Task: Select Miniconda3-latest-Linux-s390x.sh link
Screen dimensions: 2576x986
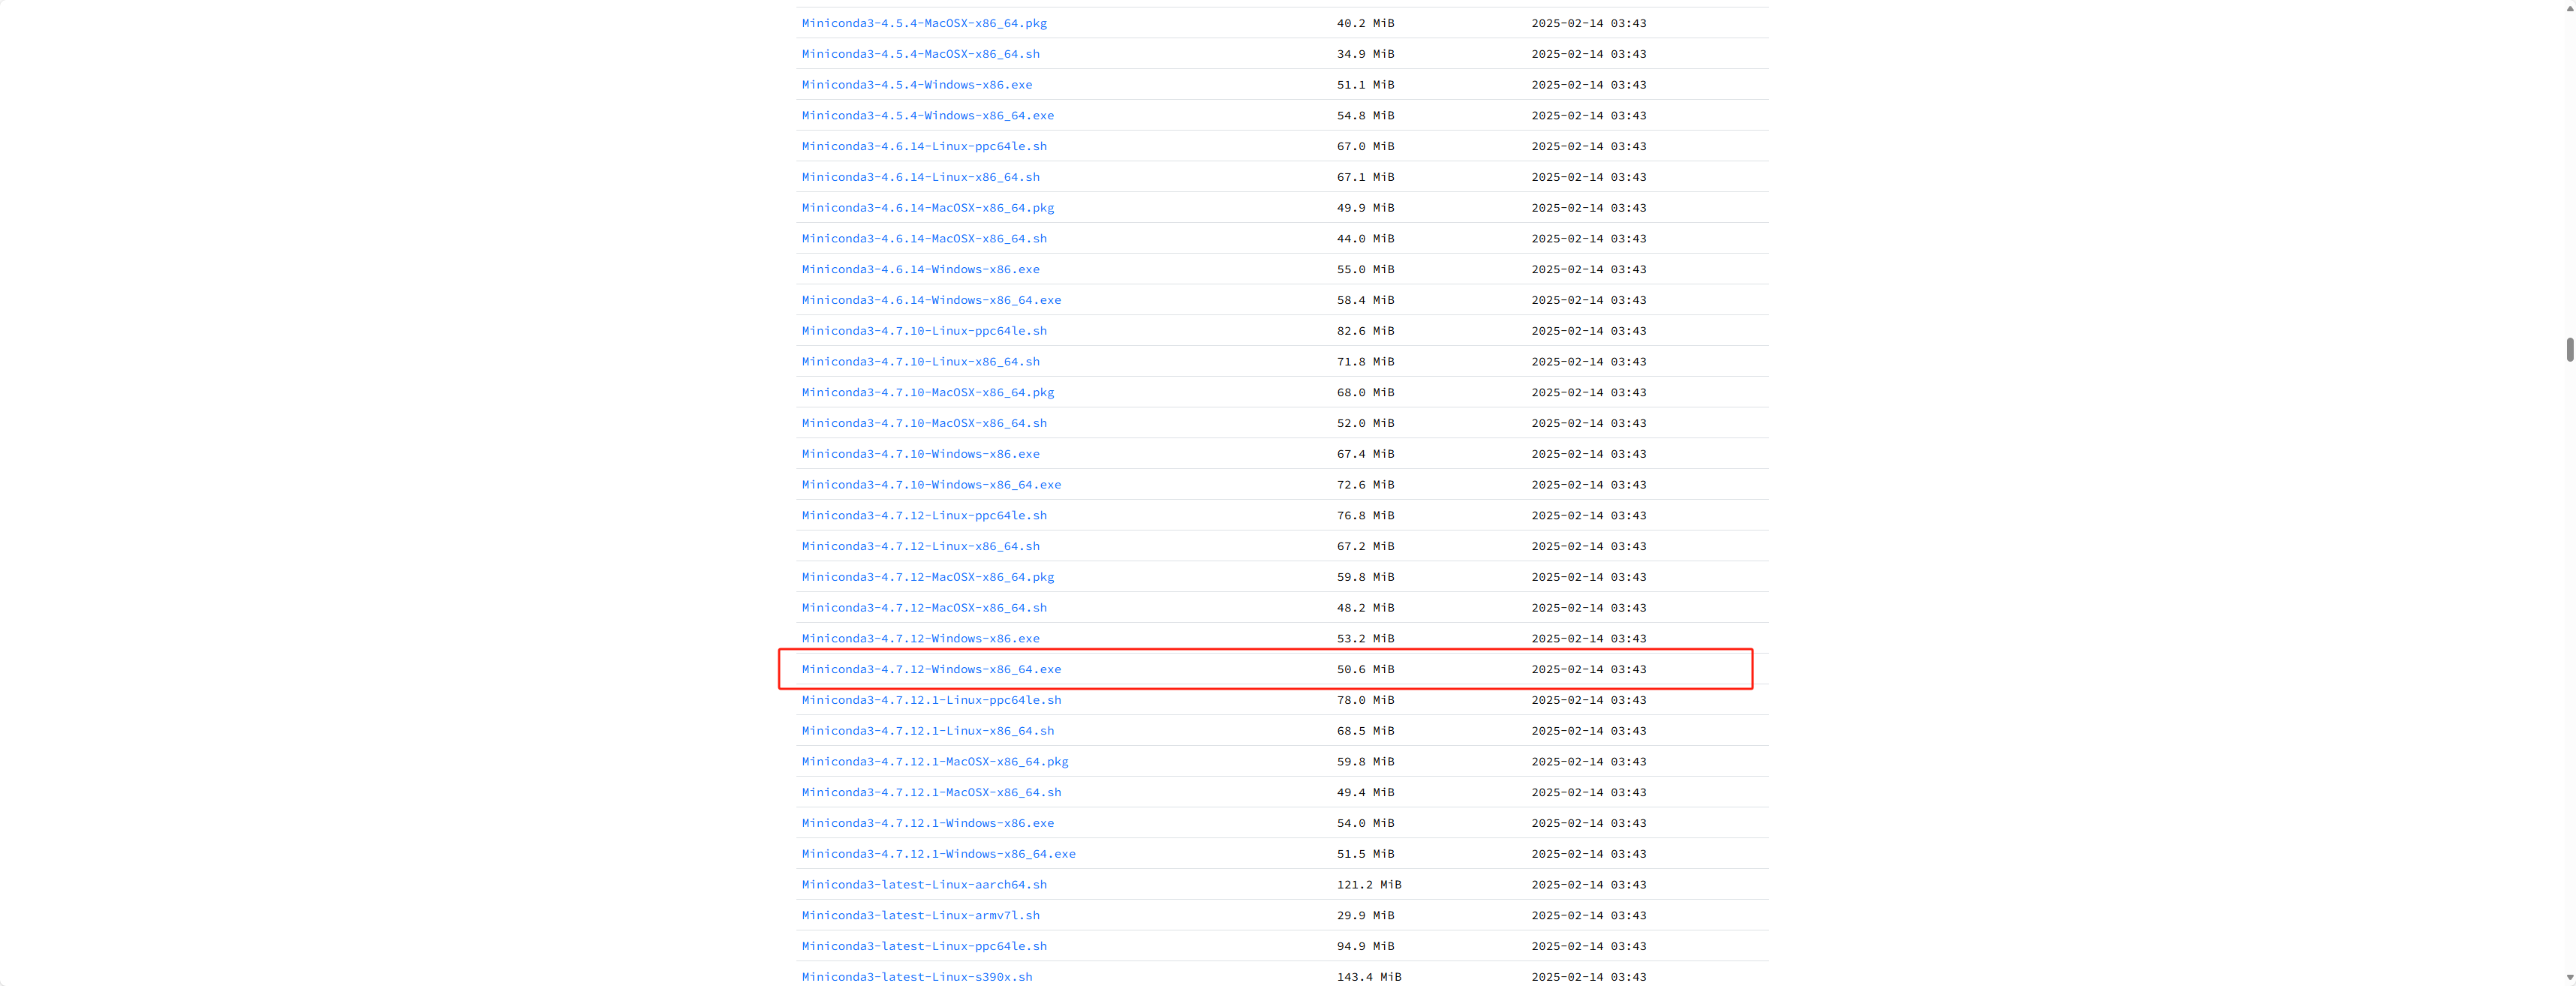Action: click(916, 977)
